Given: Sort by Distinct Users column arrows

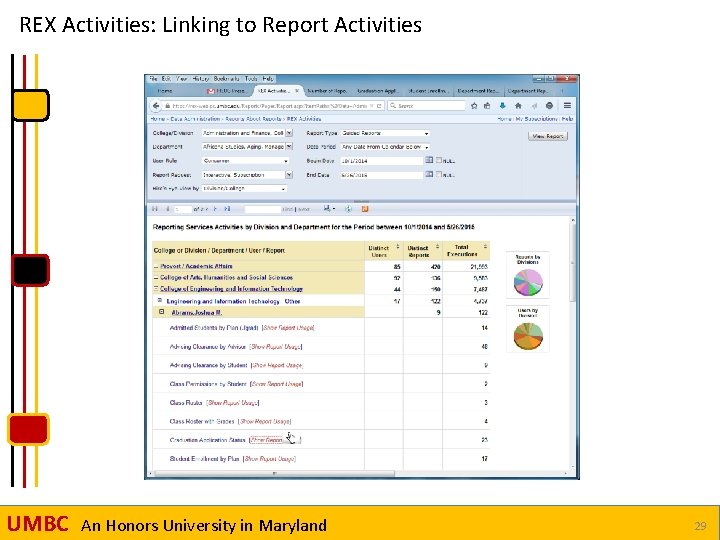Looking at the screenshot, I should [x=398, y=247].
